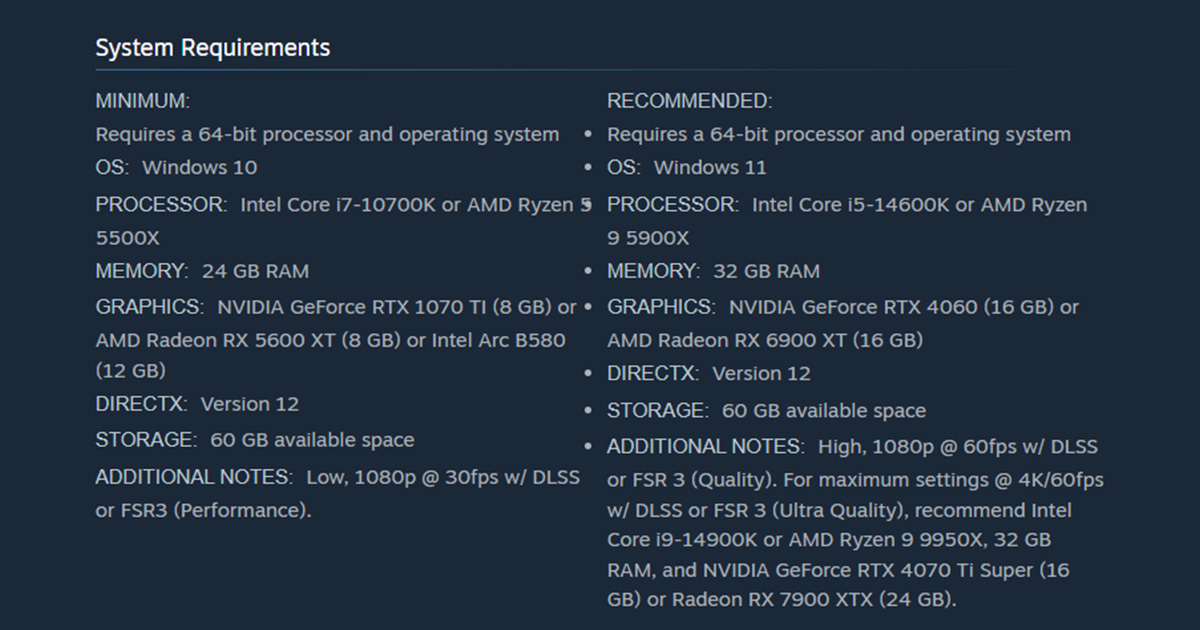Click the System Requirements heading

coord(212,47)
